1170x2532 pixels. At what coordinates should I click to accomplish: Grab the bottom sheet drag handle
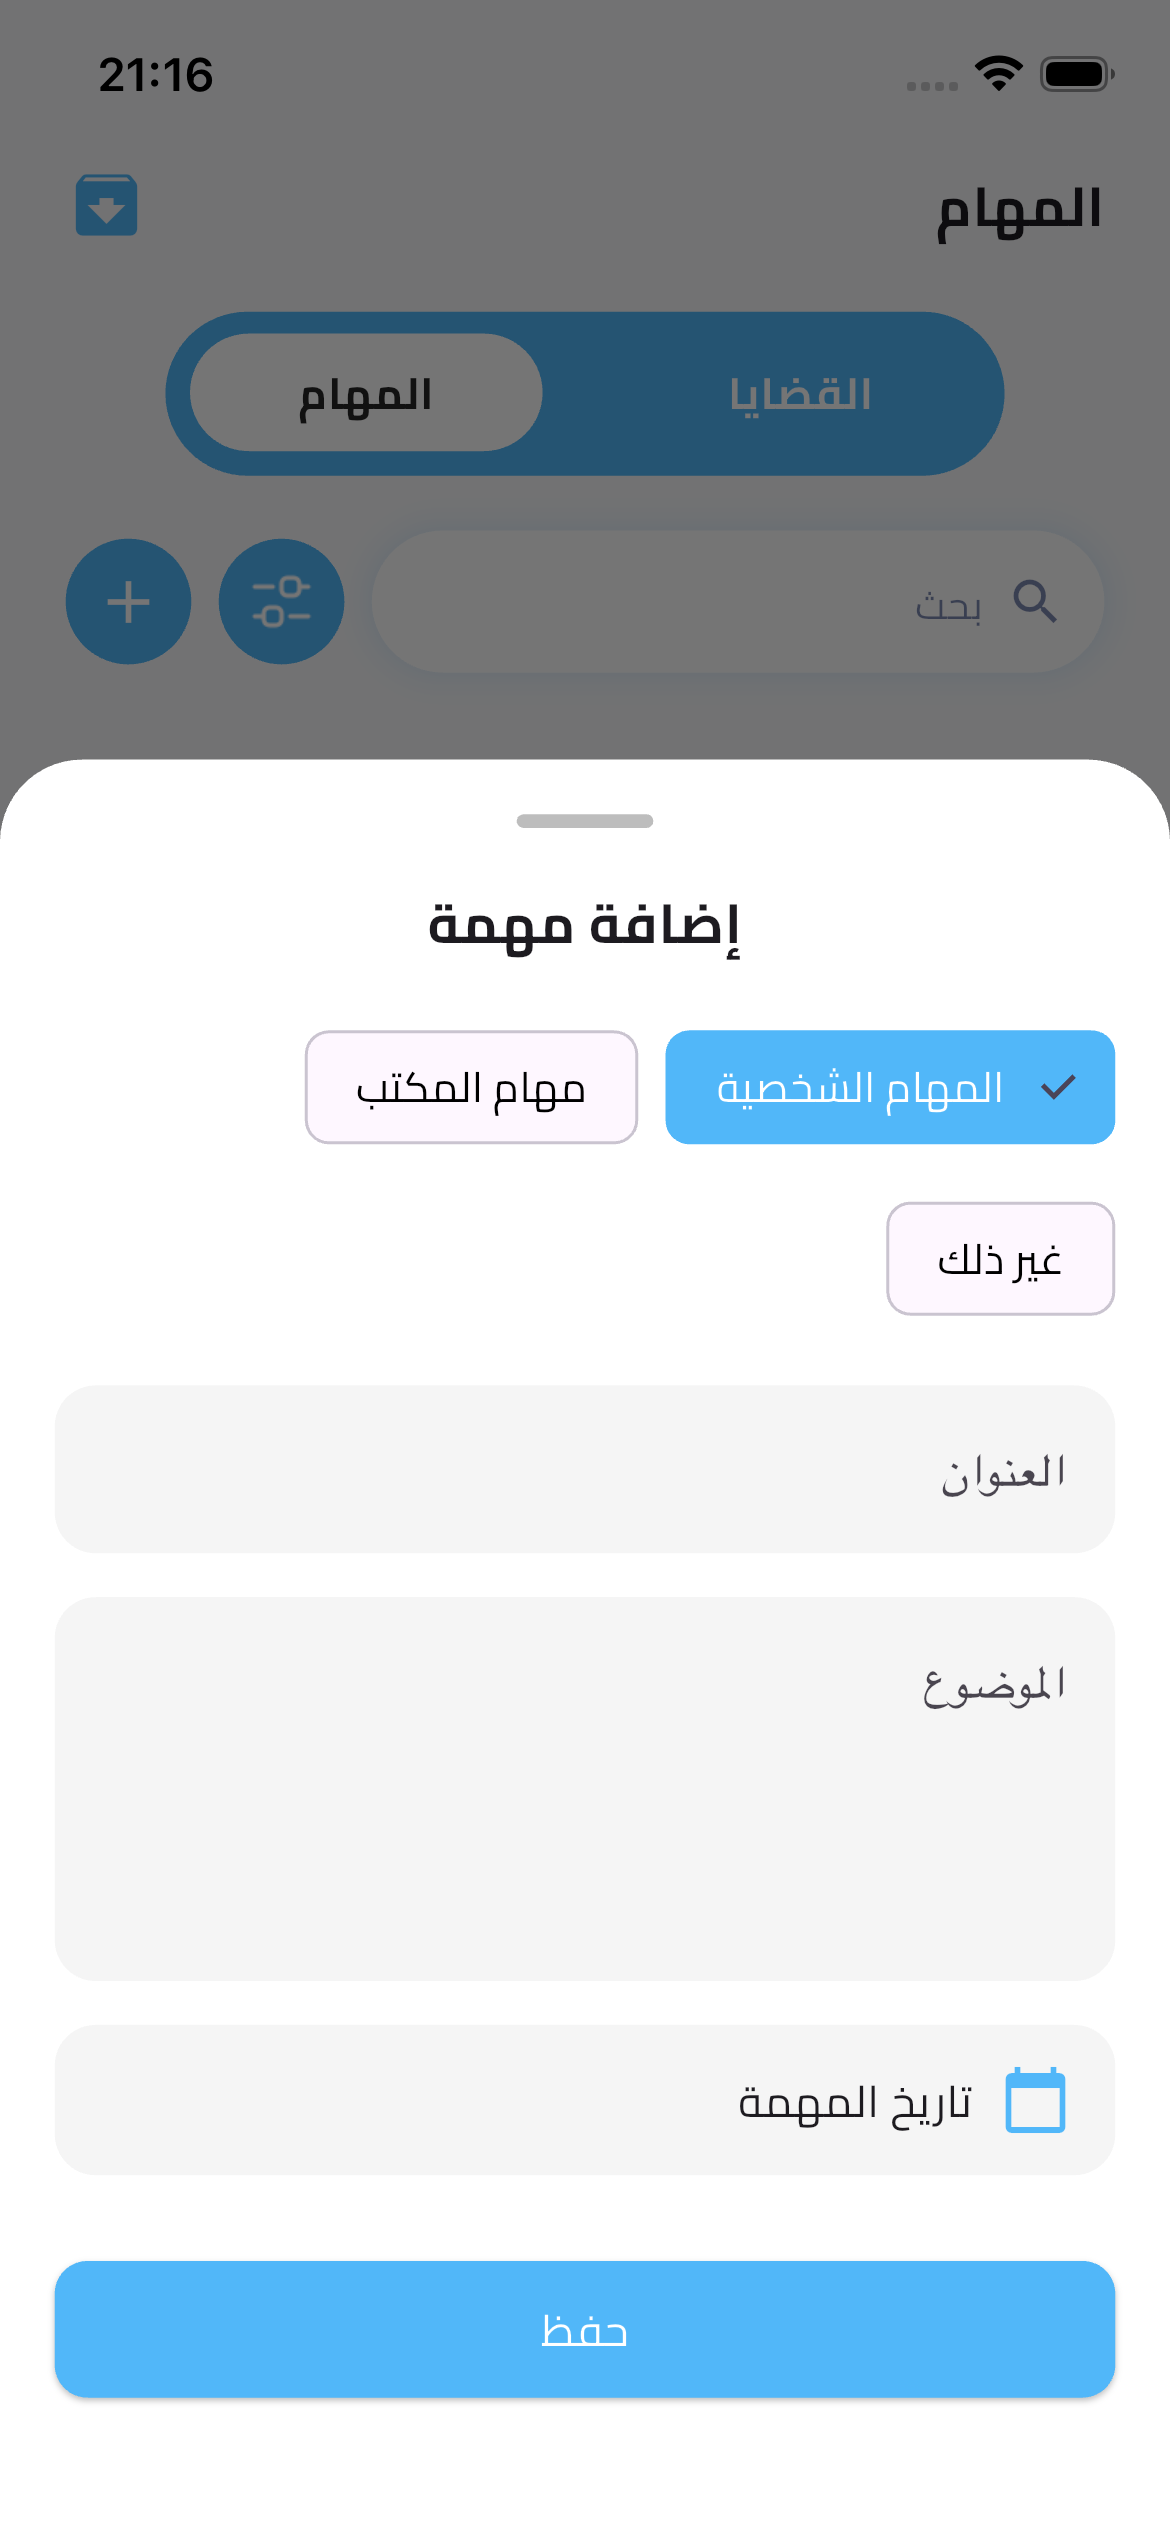tap(585, 821)
